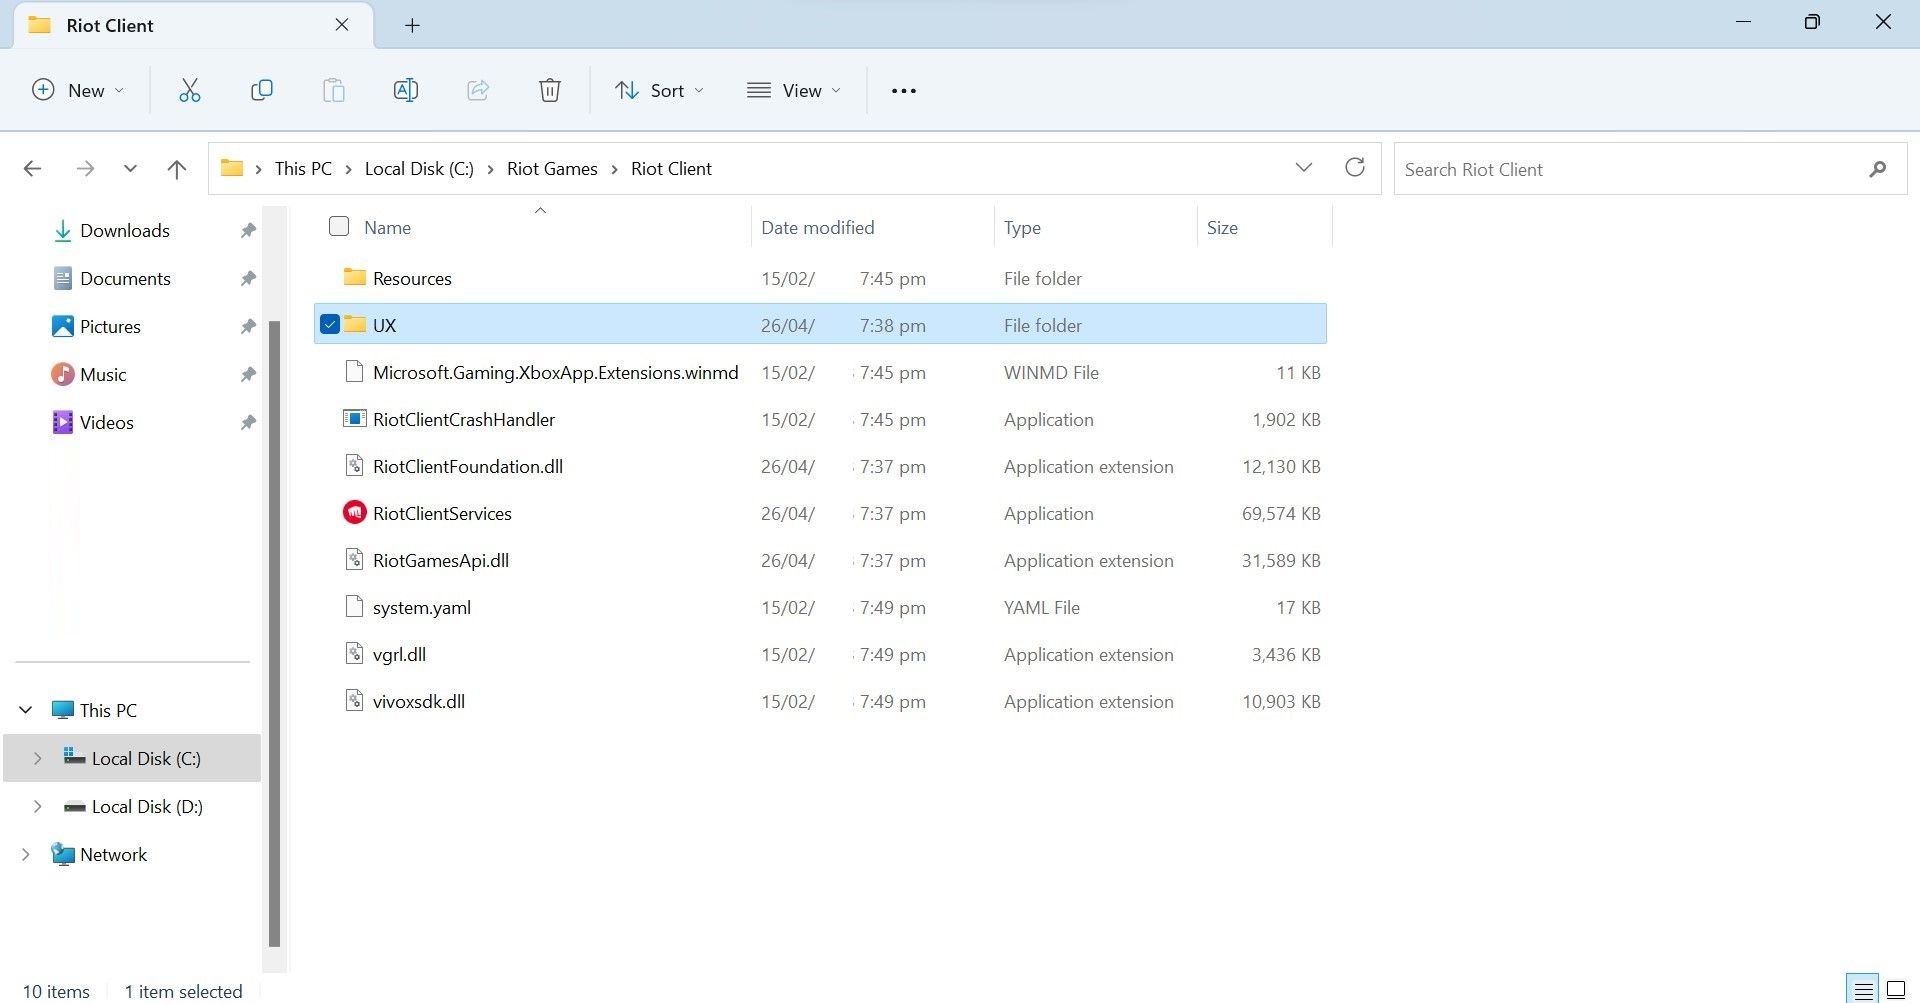Click the Rename icon in toolbar
Viewport: 1920px width, 1003px height.
(405, 90)
